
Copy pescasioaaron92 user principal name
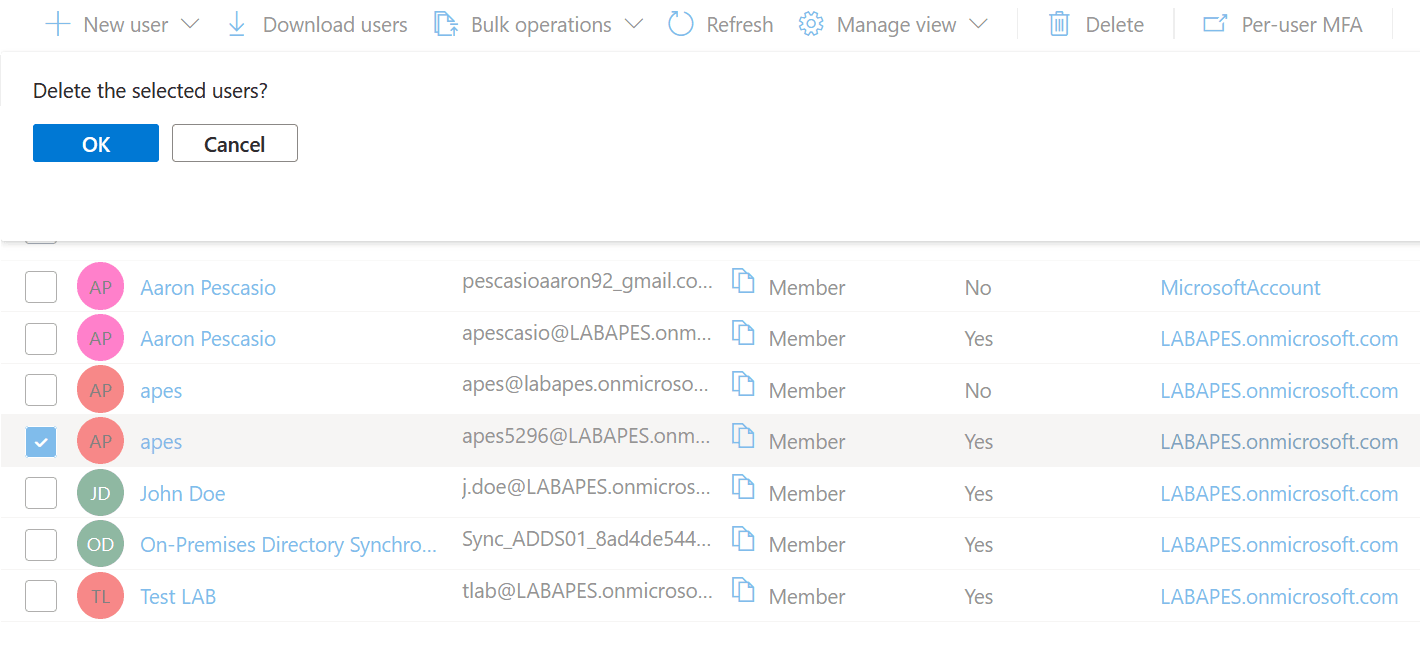tap(742, 282)
